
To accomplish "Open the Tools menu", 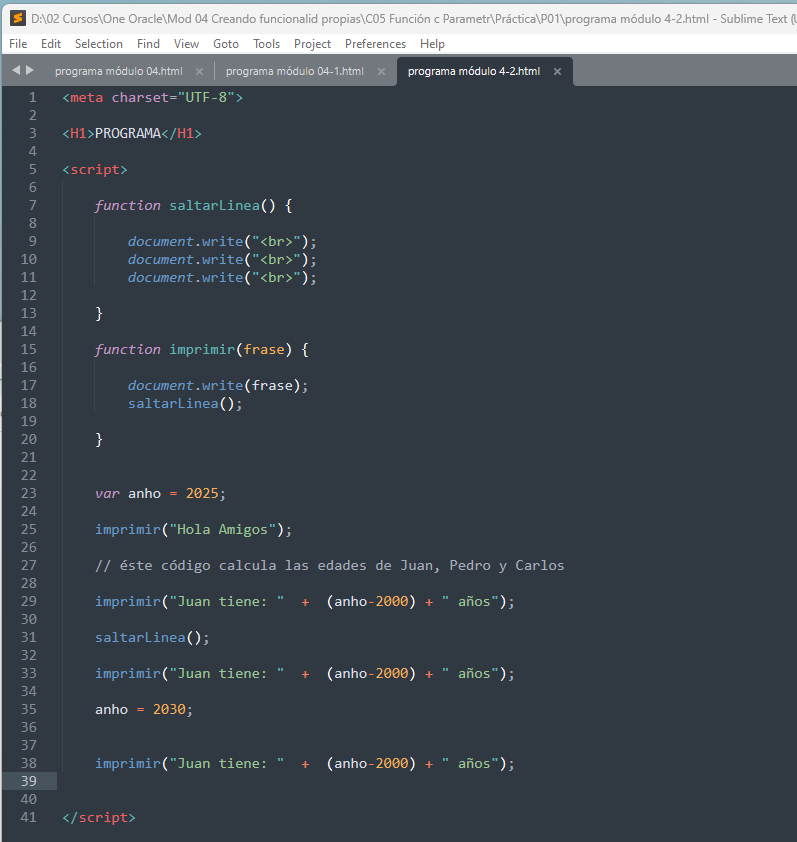I will pyautogui.click(x=266, y=44).
